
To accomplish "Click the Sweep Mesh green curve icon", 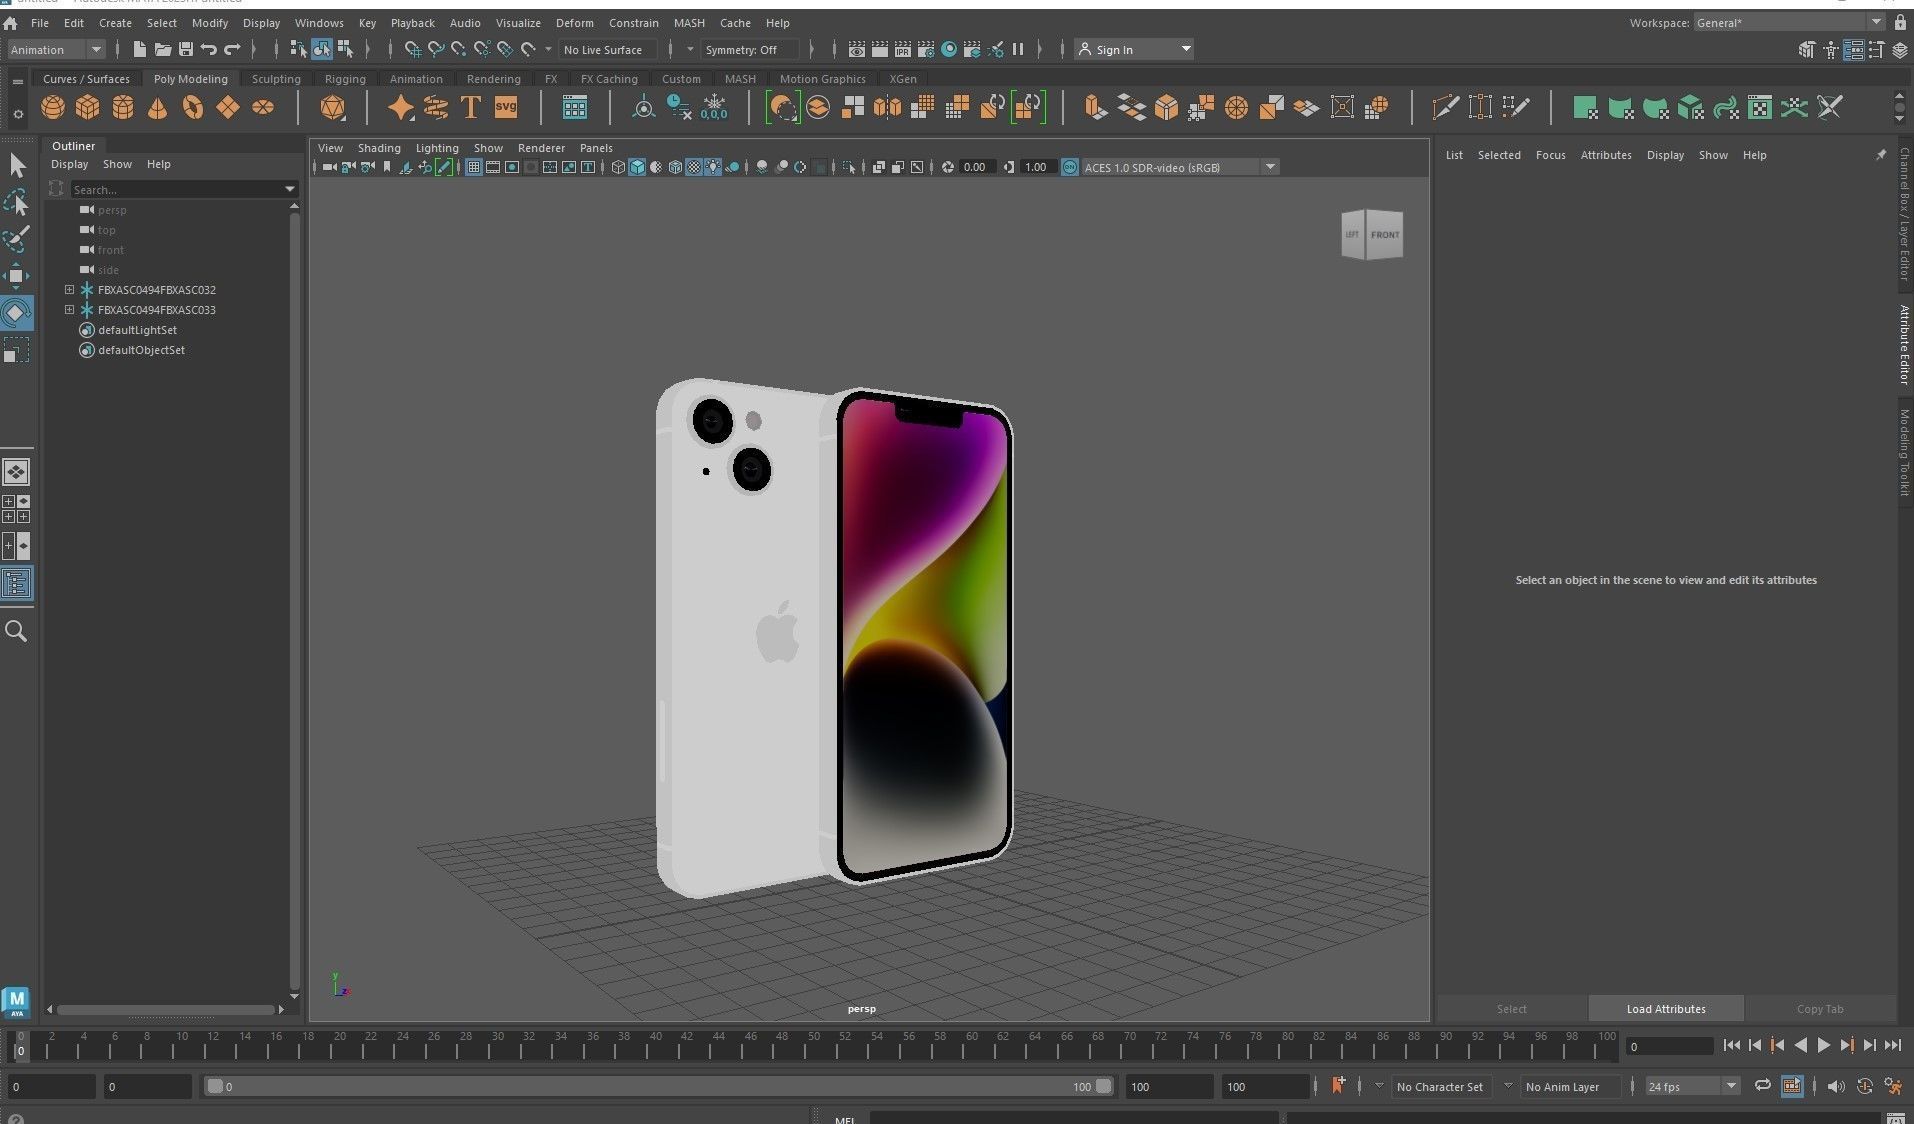I will click(x=1726, y=107).
